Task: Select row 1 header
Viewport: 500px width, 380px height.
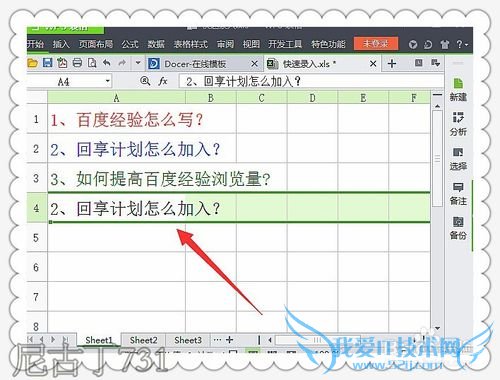Action: pyautogui.click(x=37, y=119)
